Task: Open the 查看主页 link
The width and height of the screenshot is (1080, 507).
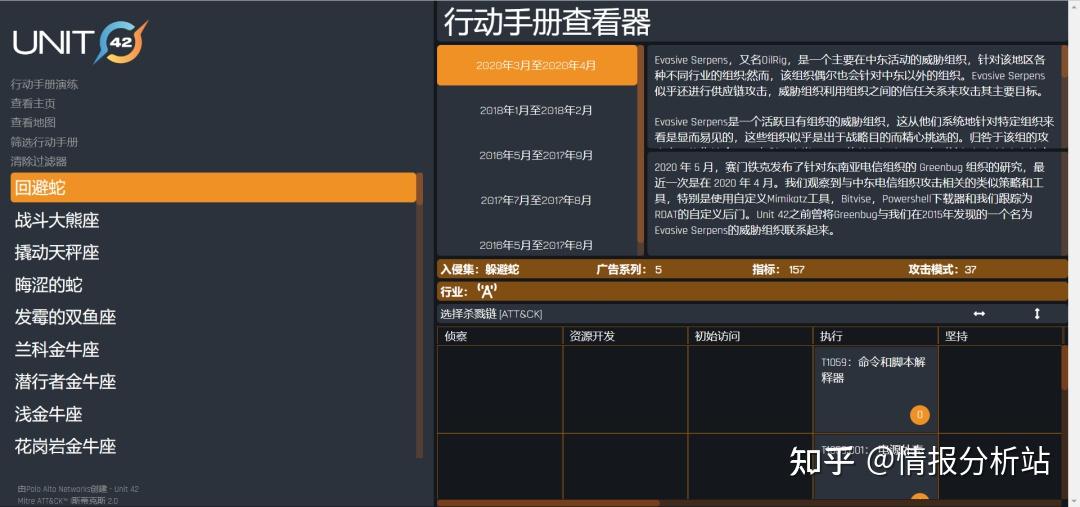Action: 33,103
